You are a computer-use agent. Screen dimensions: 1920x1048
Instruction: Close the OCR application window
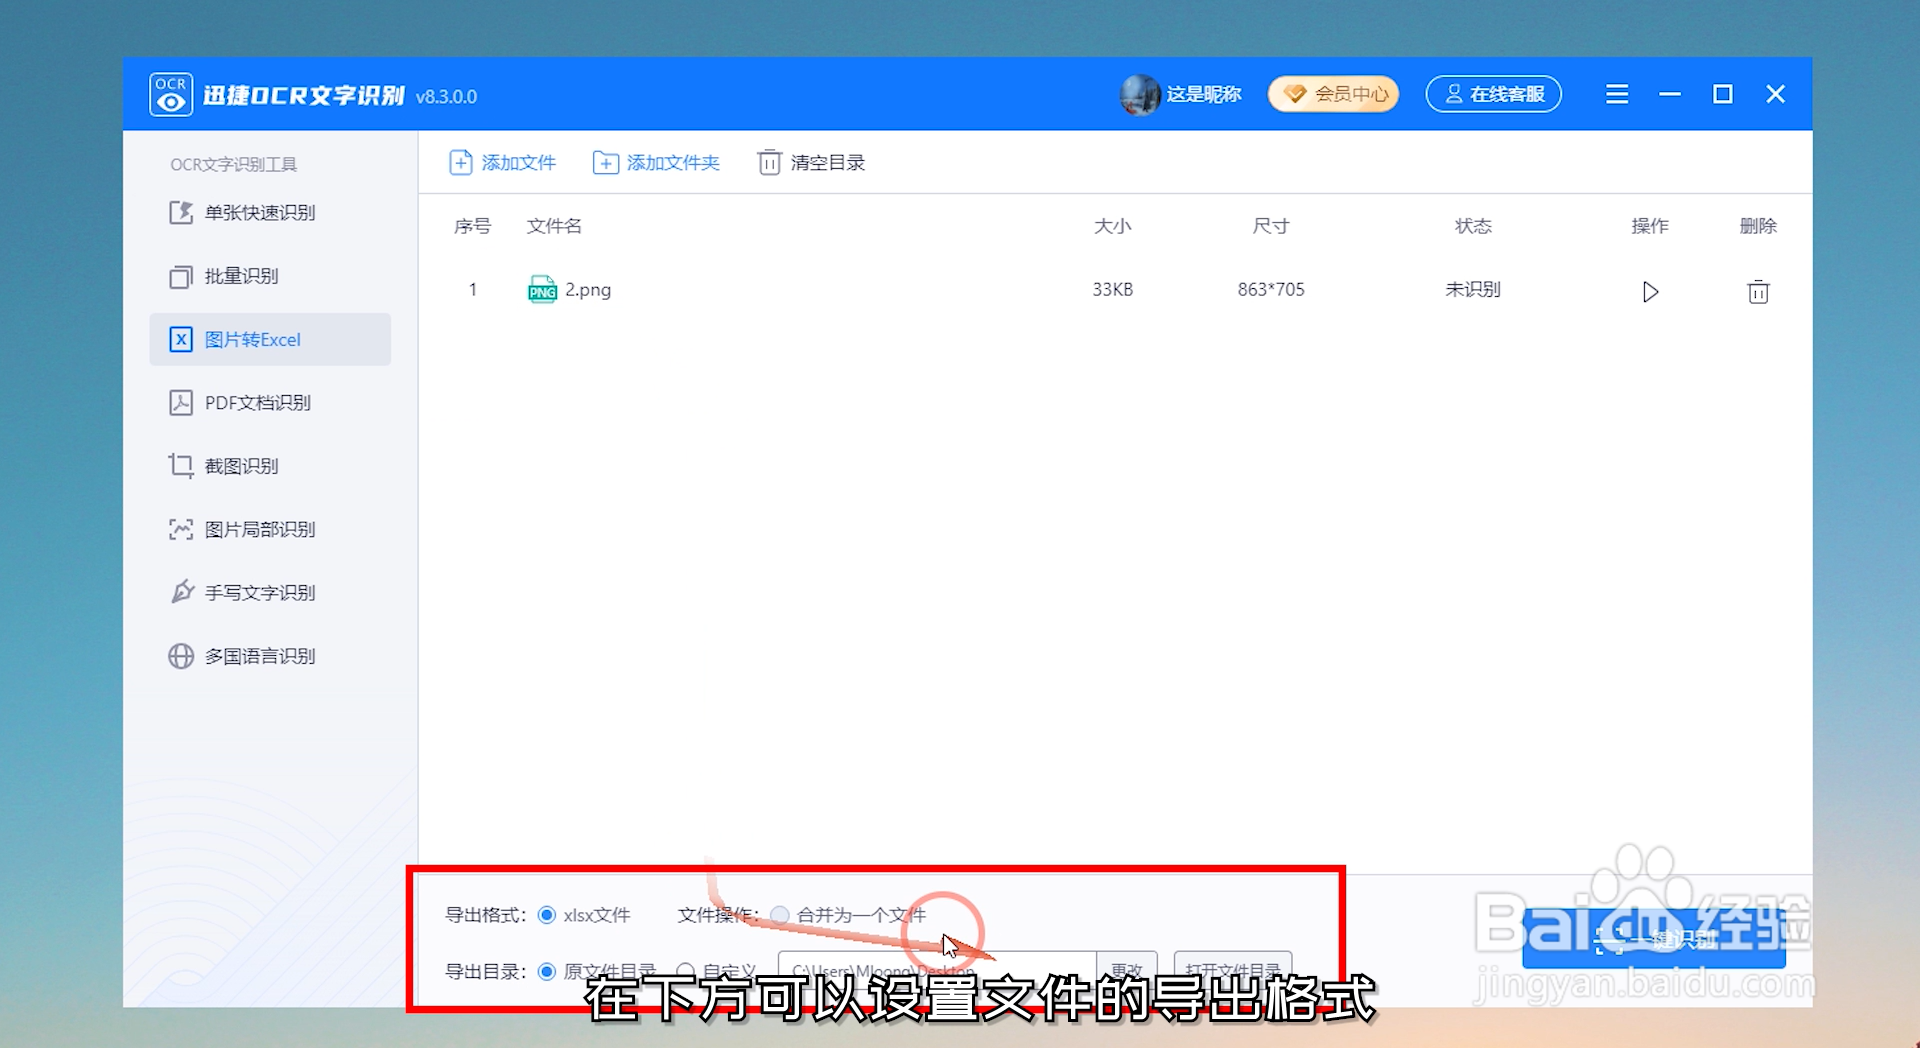[1775, 94]
